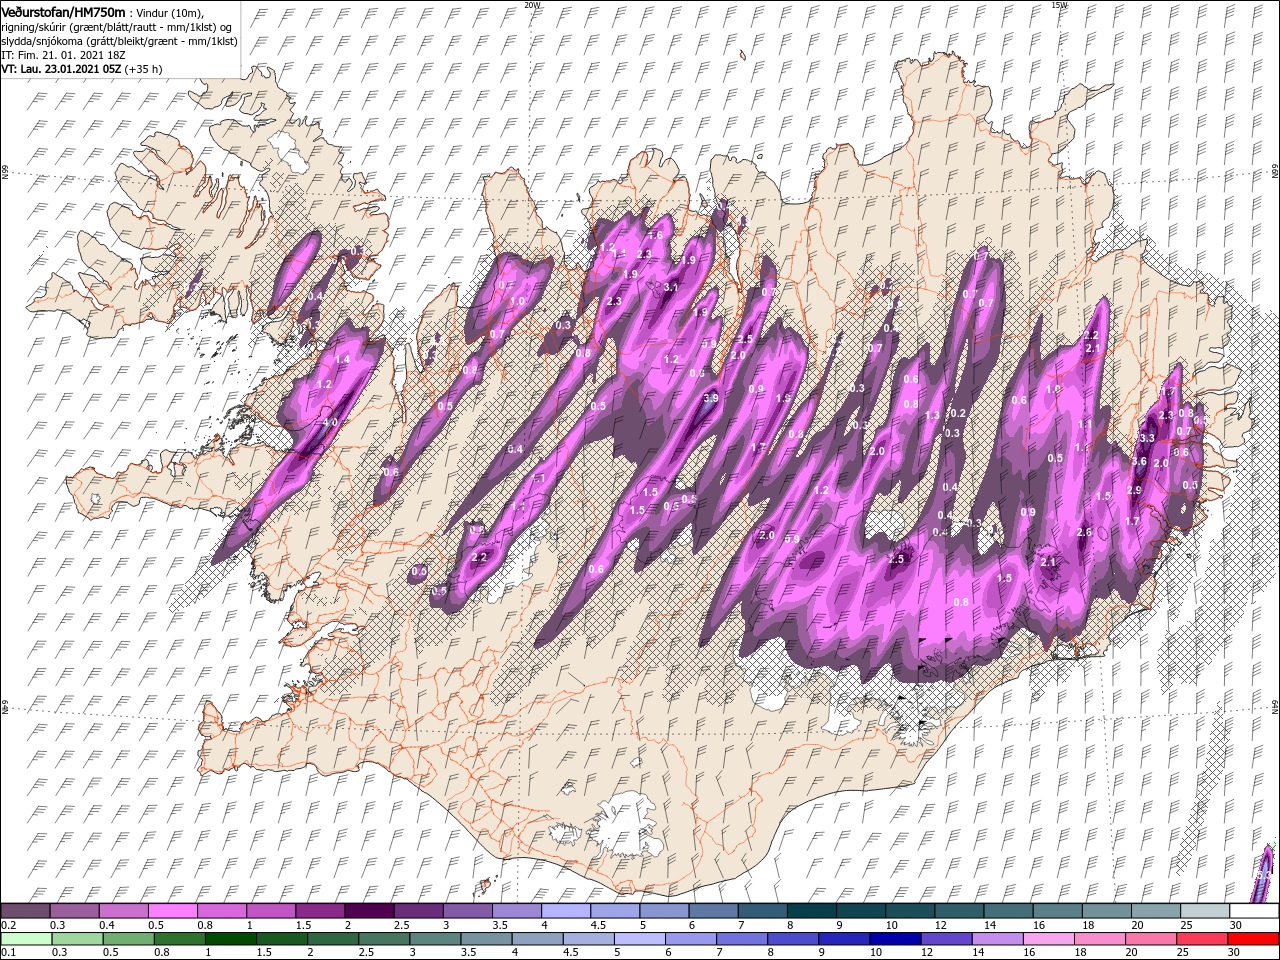Image resolution: width=1280 pixels, height=960 pixels.
Task: Click the '20W' longitude label
Action: coord(532,4)
